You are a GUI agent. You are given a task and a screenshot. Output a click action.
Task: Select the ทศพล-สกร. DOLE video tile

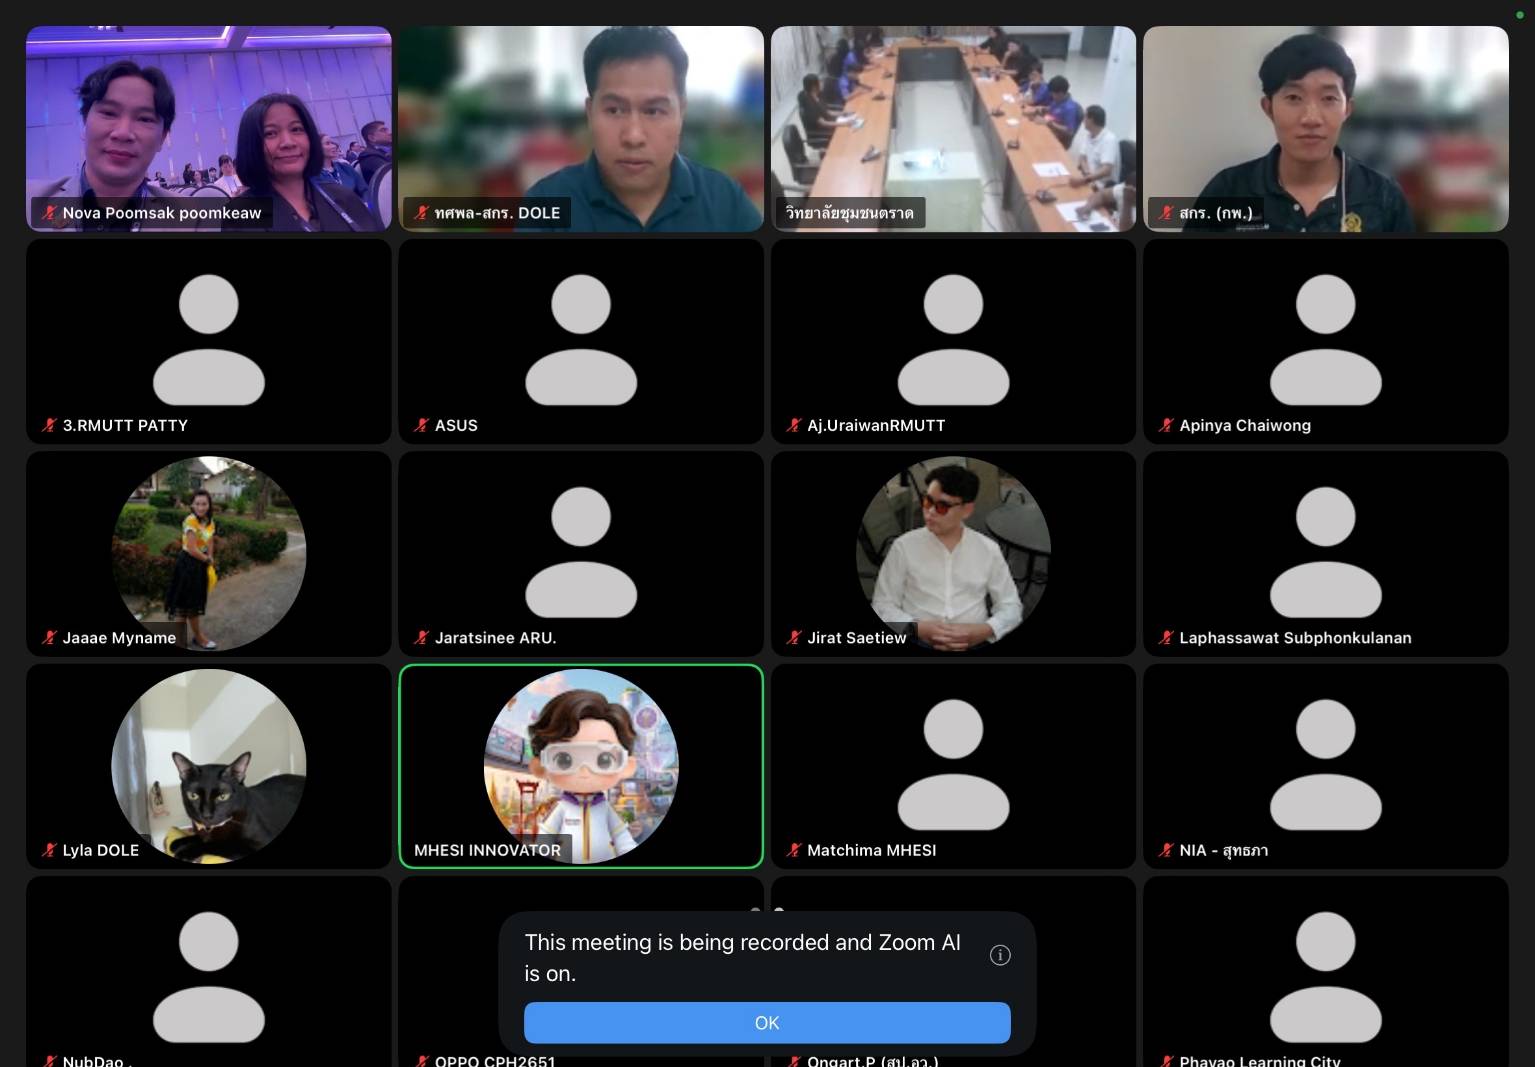581,129
